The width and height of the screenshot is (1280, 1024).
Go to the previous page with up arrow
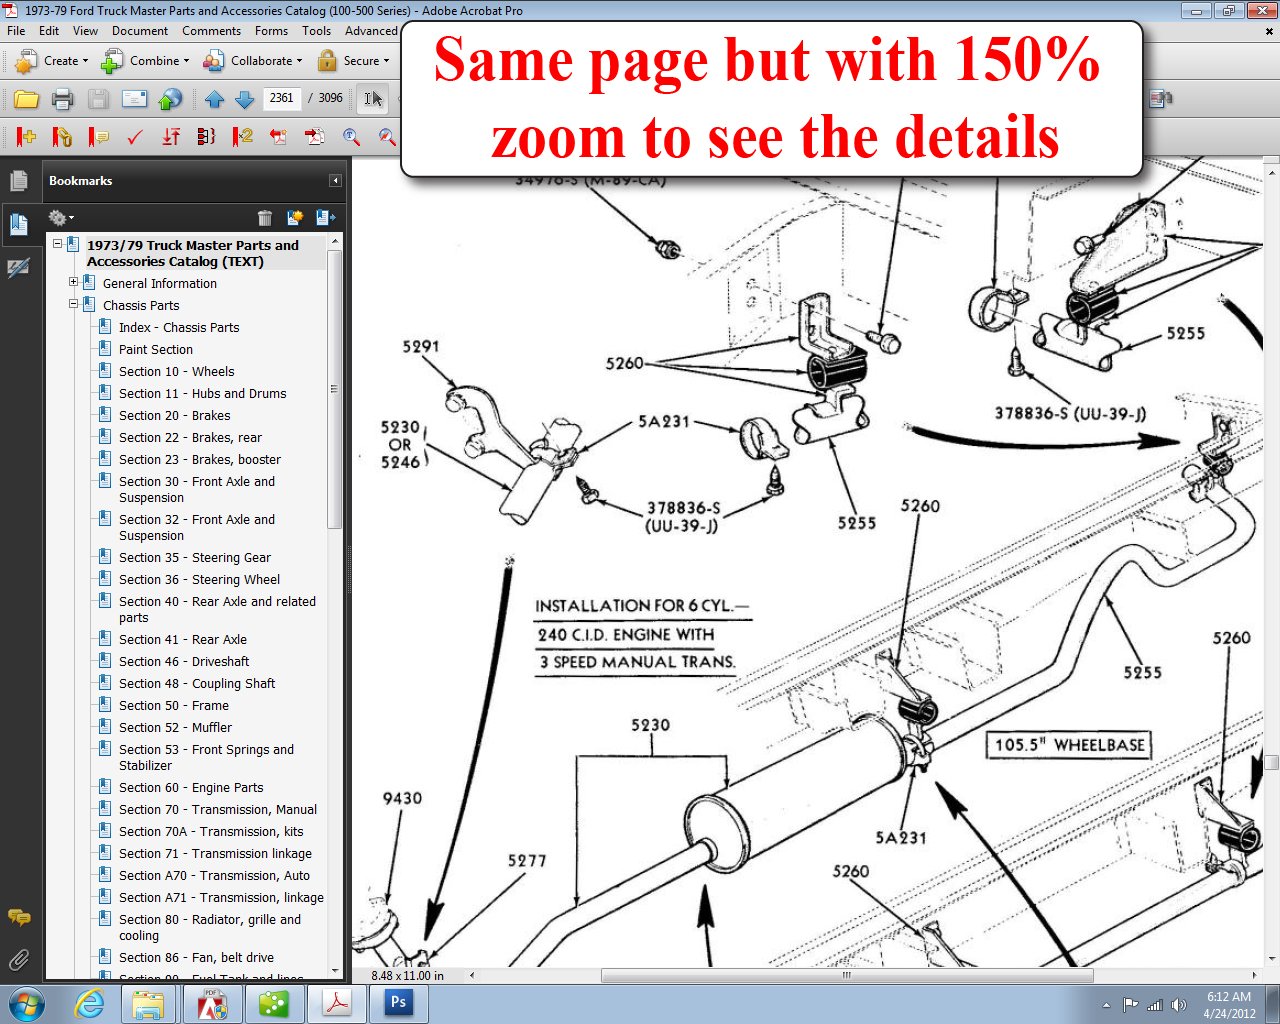[214, 99]
